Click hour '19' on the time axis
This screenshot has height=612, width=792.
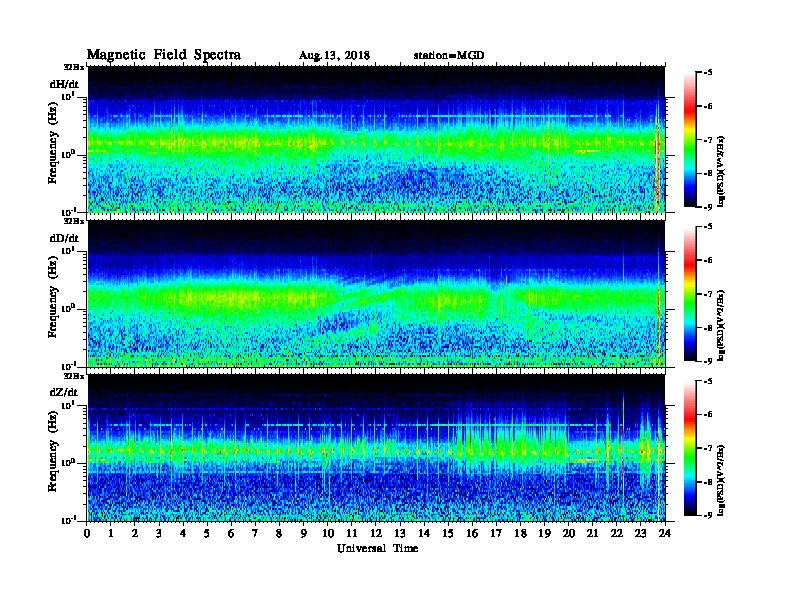click(544, 533)
